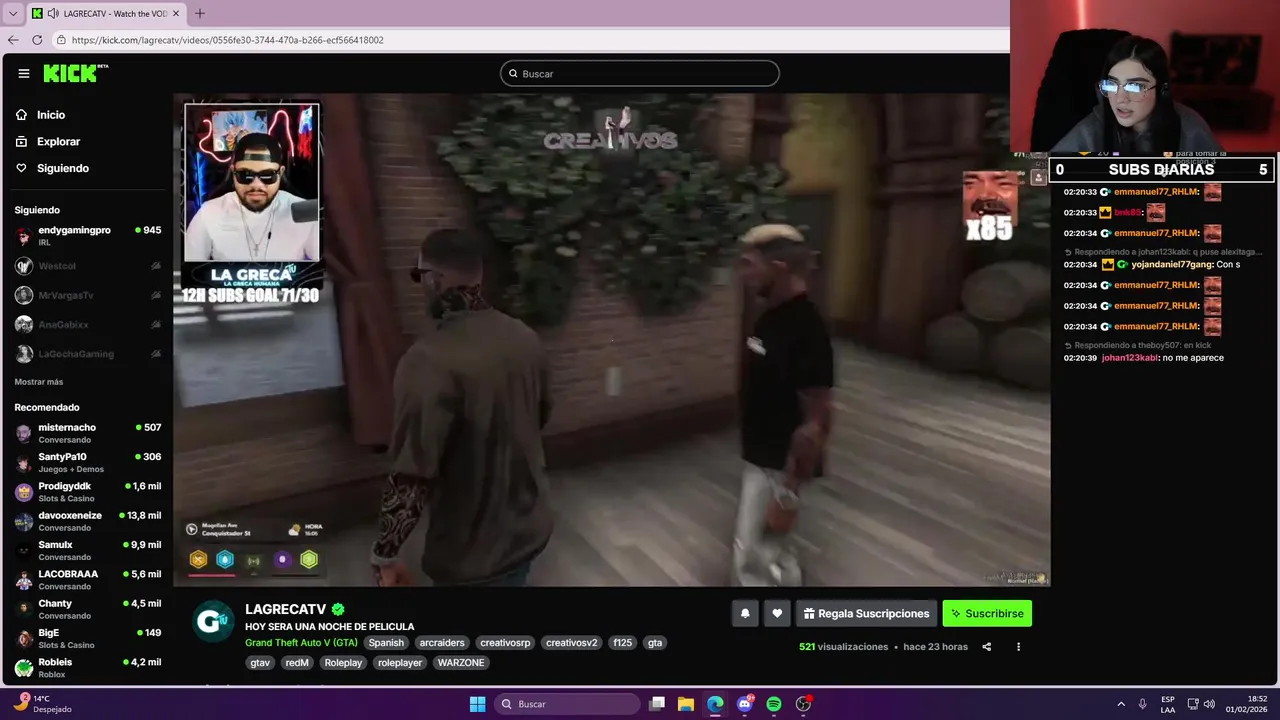Open recommended channel misternacho
This screenshot has height=720, width=1280.
(x=87, y=433)
